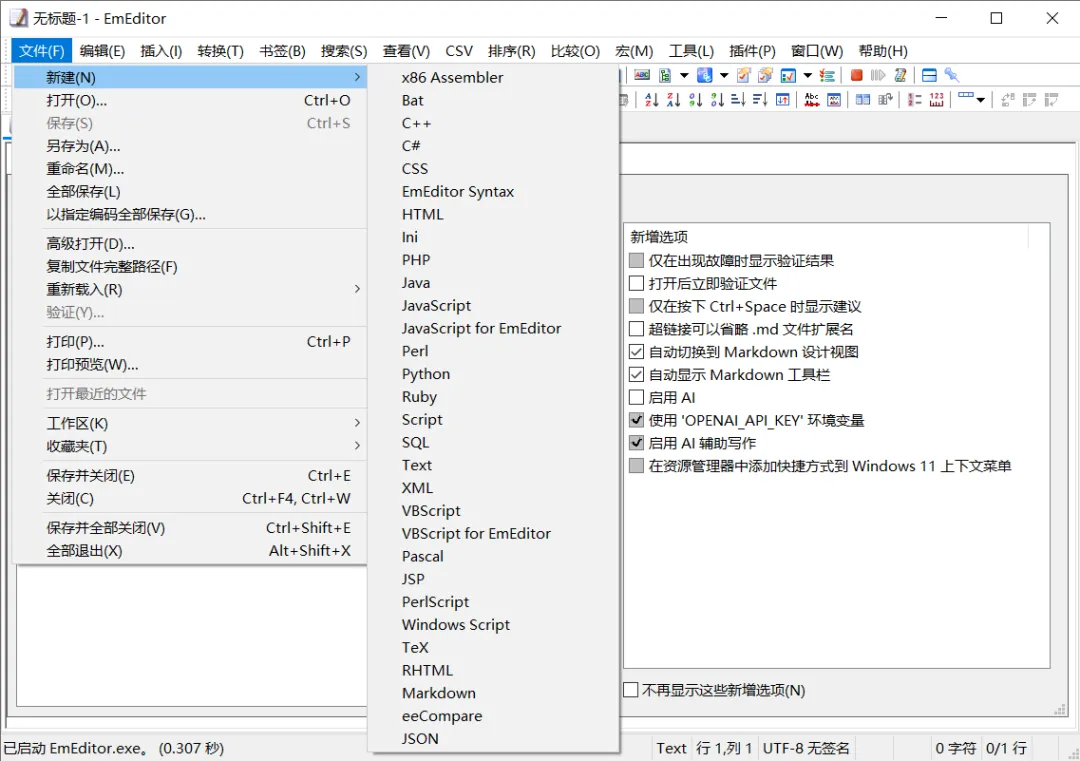Click the web browser preview toolbar icon
This screenshot has height=761, width=1080.
point(705,75)
